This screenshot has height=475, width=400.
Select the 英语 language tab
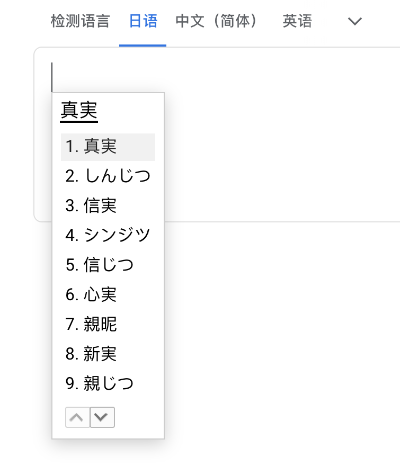click(297, 21)
